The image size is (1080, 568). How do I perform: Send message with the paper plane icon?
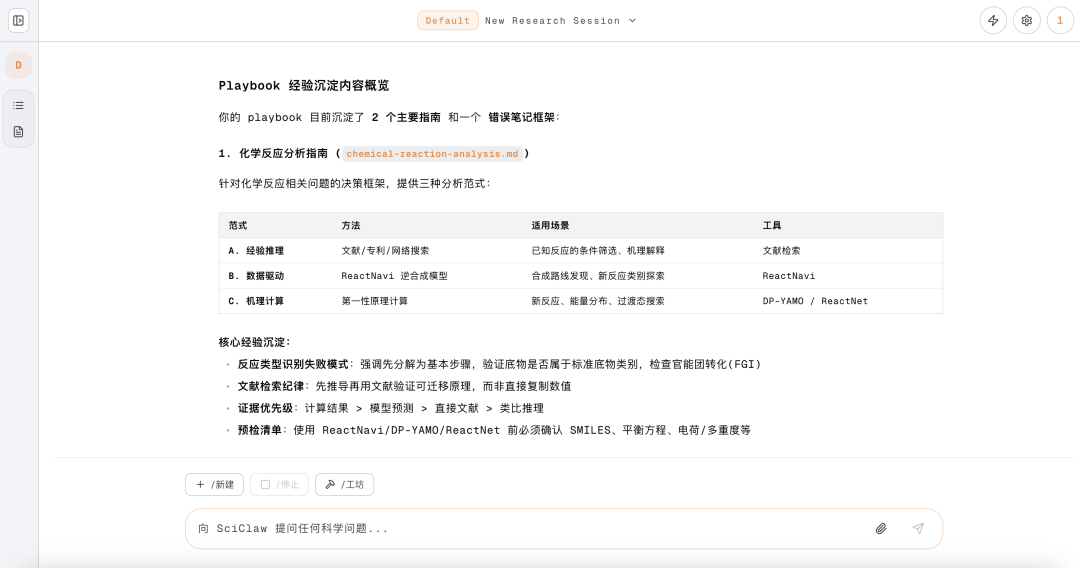pos(918,528)
